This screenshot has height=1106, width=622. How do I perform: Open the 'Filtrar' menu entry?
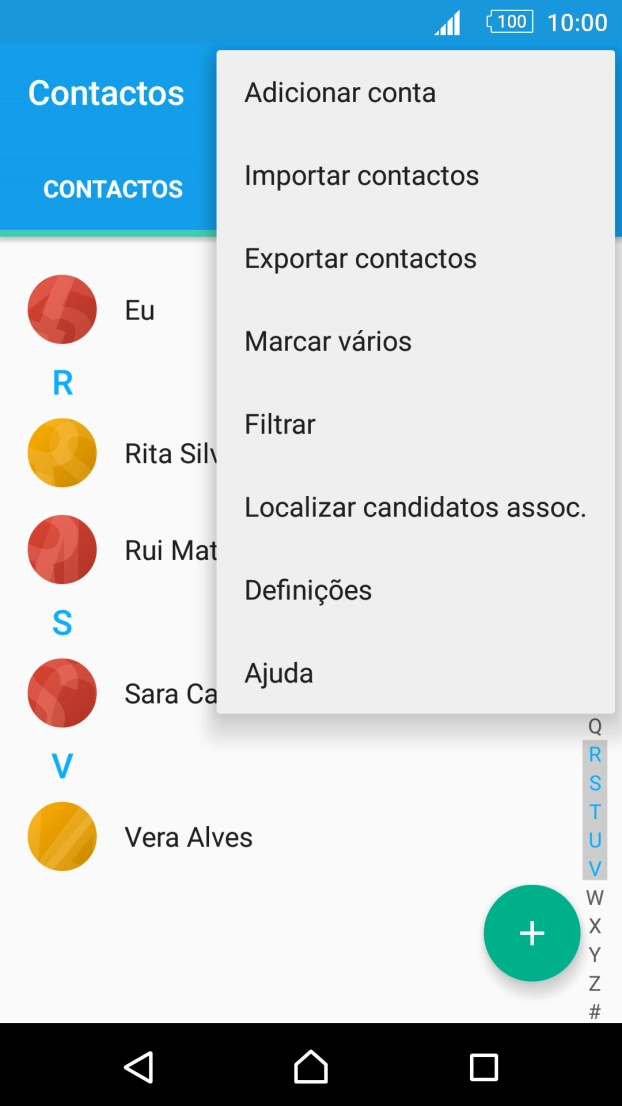[x=279, y=424]
